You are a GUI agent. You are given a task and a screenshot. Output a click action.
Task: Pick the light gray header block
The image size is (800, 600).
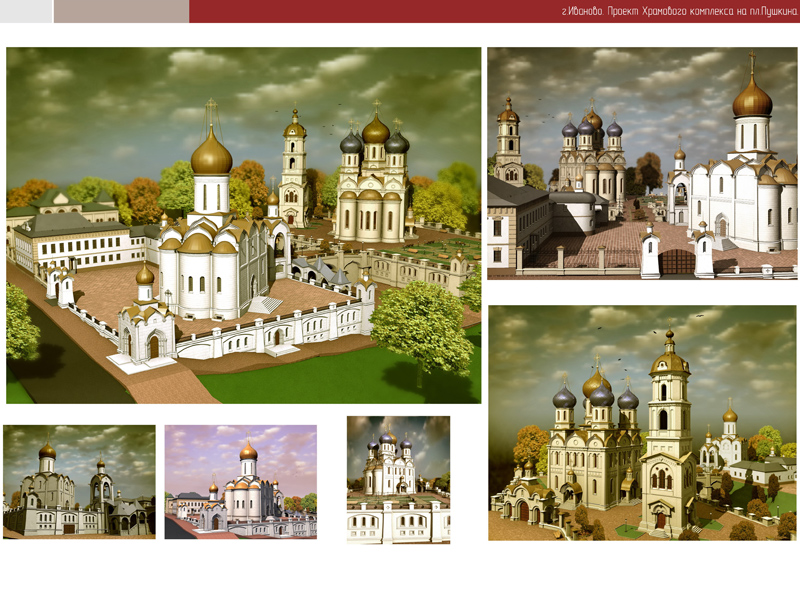click(25, 11)
